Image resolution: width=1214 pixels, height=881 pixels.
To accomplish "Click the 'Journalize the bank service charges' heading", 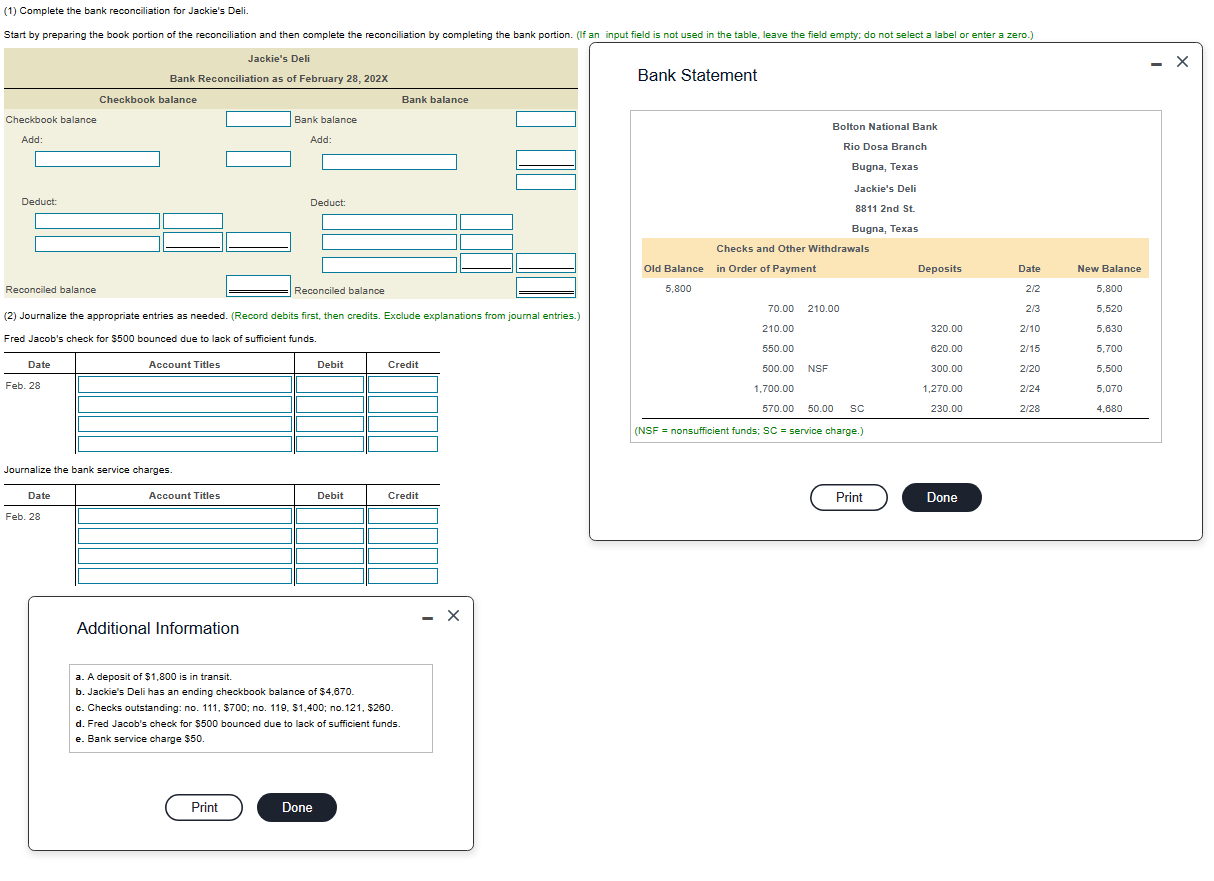I will (88, 470).
